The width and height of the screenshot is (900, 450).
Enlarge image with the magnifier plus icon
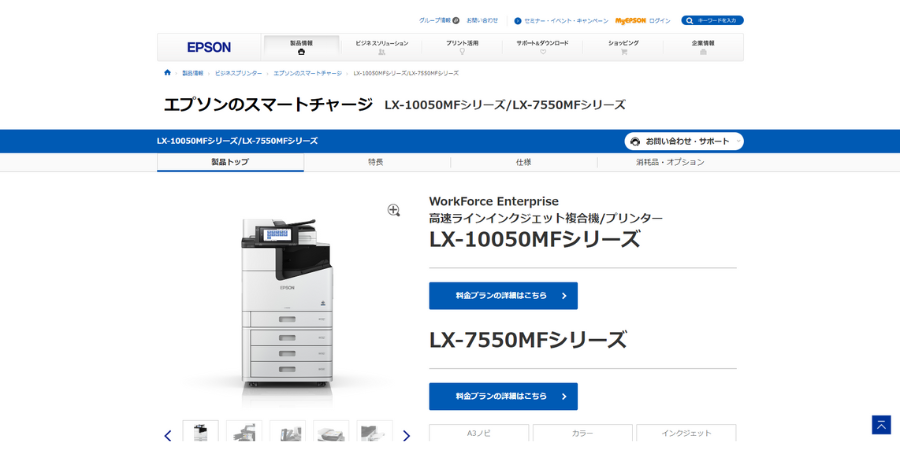[394, 210]
